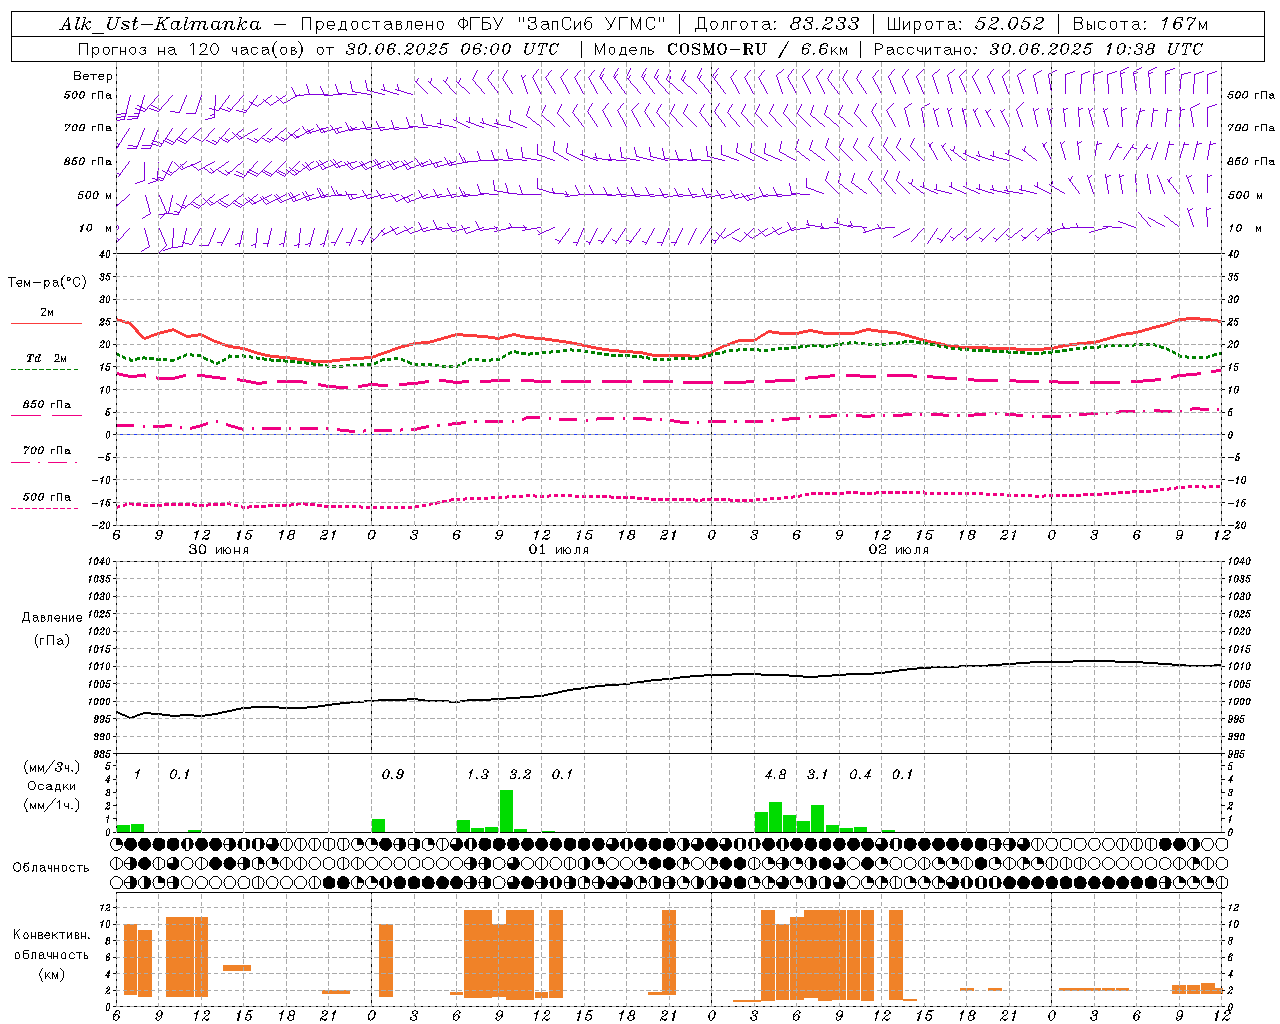1280x1024 pixels.
Task: Click the 850 гПа temperature legend entry
Action: [x=46, y=405]
